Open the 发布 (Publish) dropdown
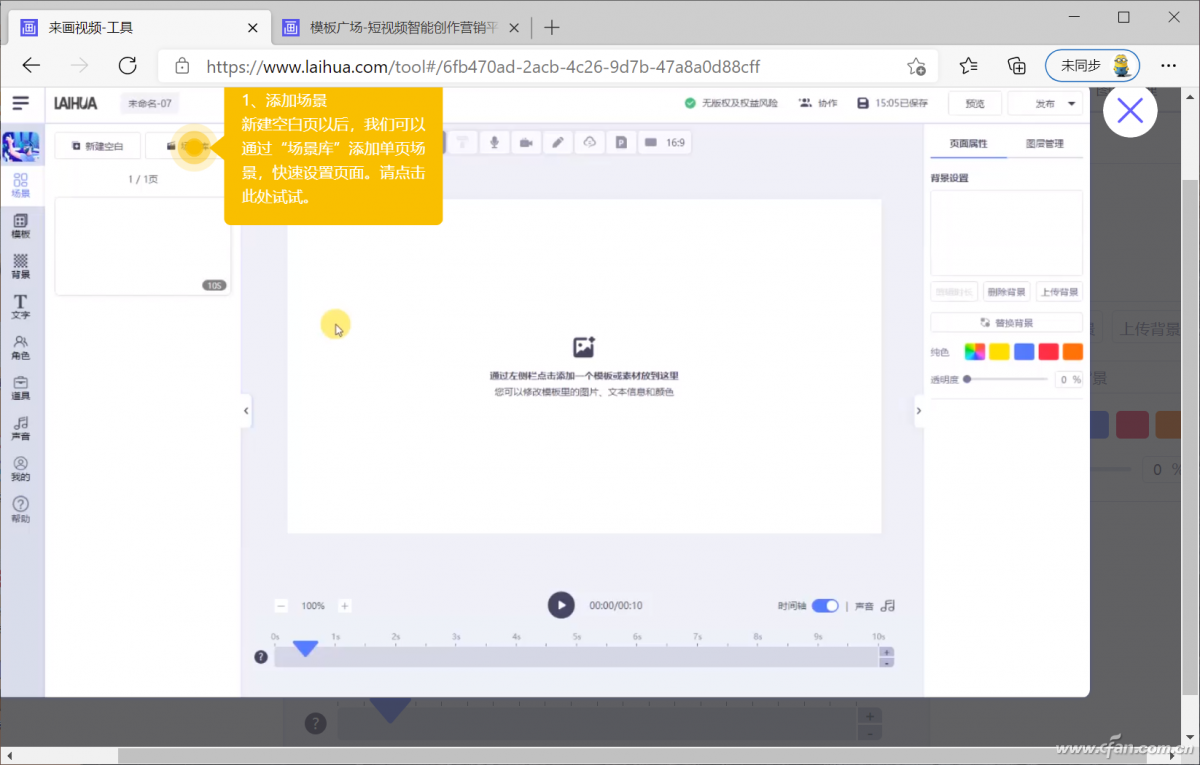The image size is (1200, 765). click(1045, 103)
